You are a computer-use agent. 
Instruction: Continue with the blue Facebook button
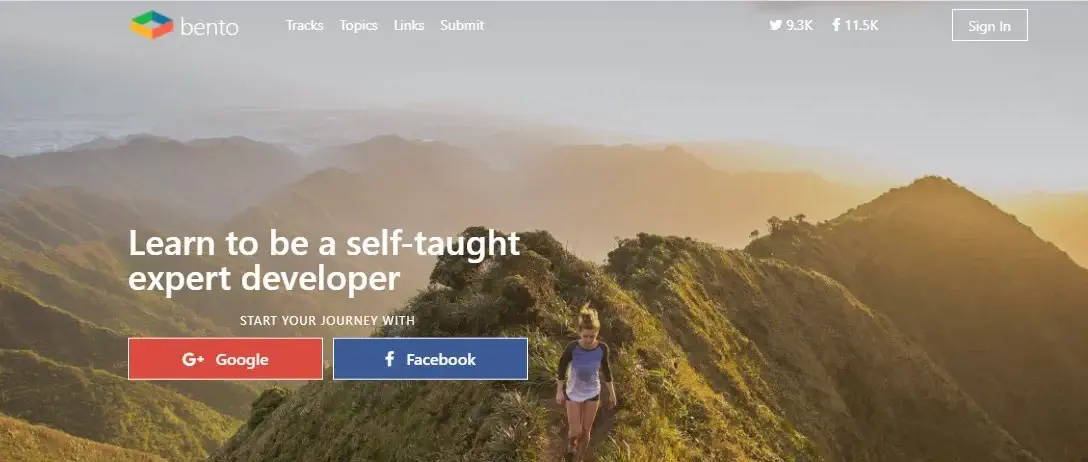(x=430, y=359)
